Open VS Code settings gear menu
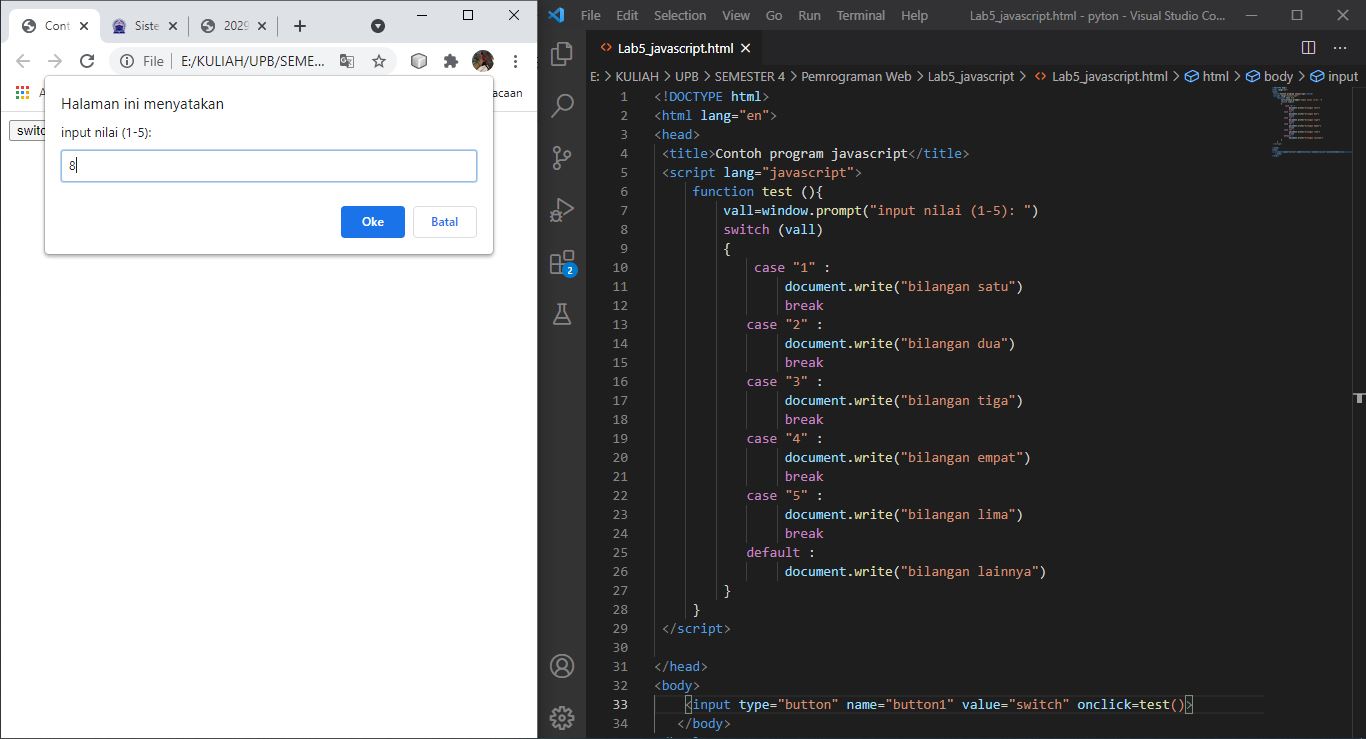The height and width of the screenshot is (739, 1366). tap(561, 717)
